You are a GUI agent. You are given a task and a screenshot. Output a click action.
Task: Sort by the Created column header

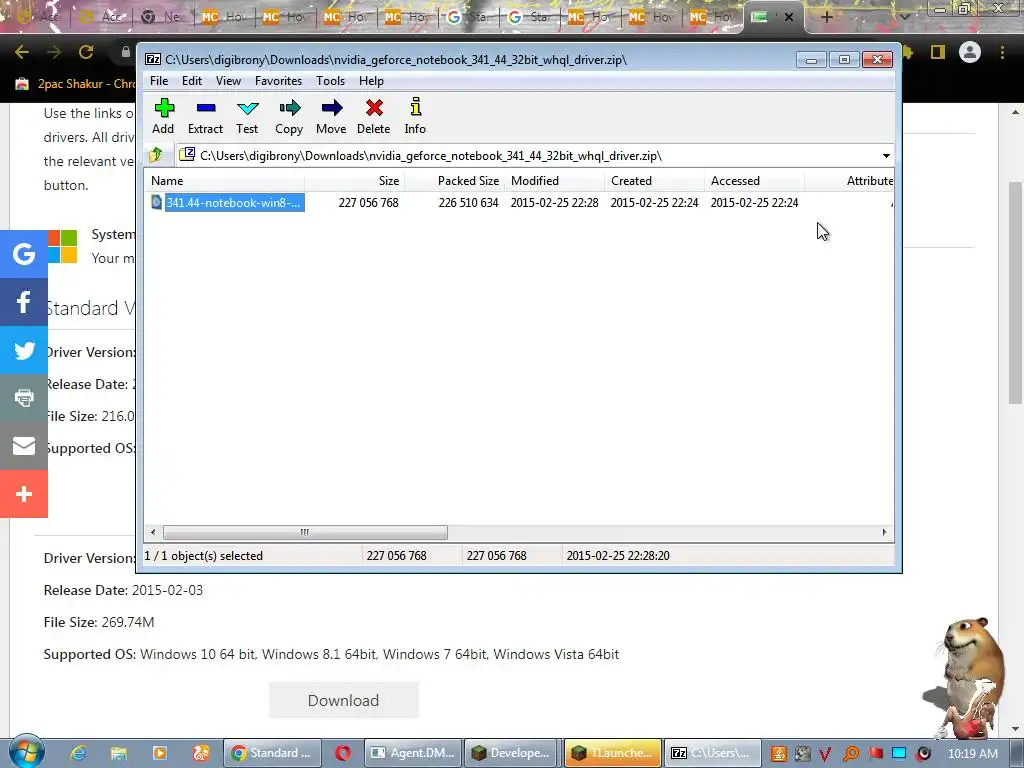point(654,181)
